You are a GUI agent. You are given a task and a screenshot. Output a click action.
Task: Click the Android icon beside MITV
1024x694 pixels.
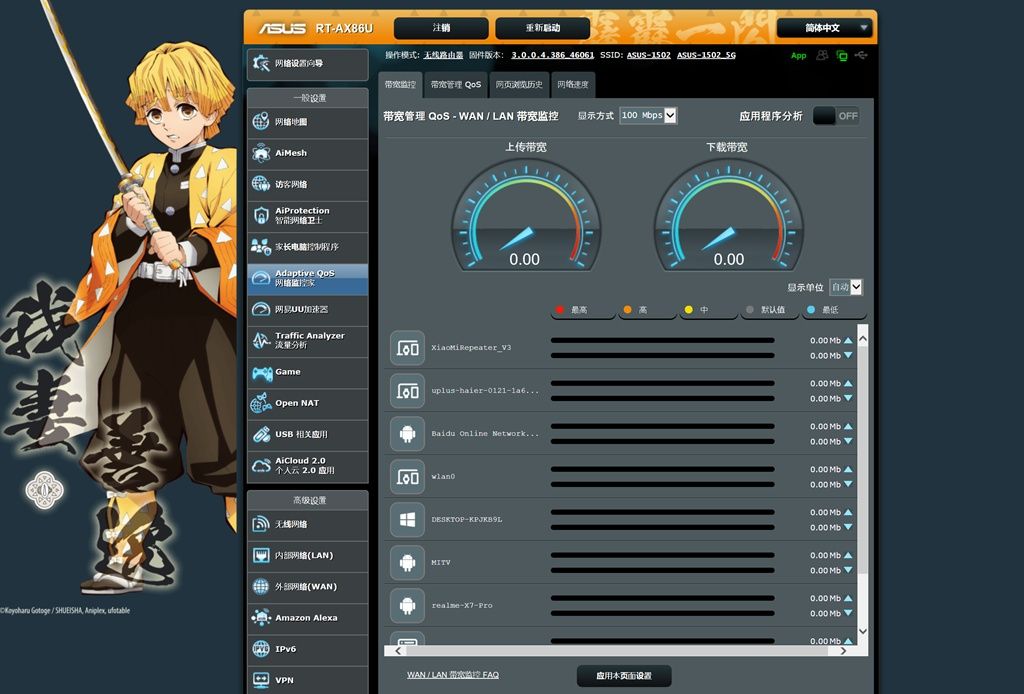(x=407, y=563)
